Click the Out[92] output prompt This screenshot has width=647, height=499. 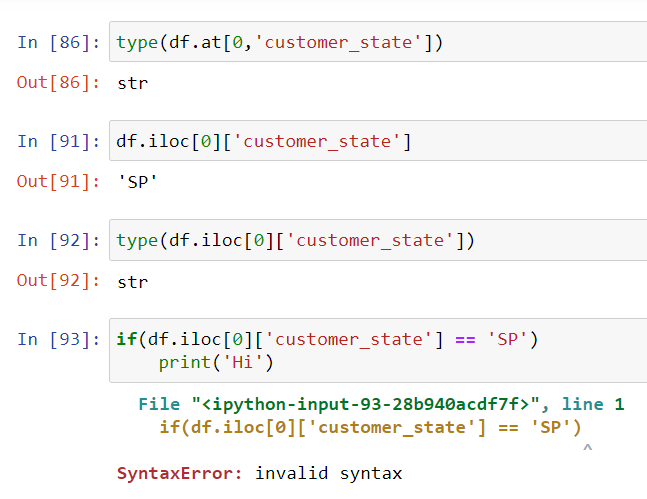pyautogui.click(x=58, y=281)
